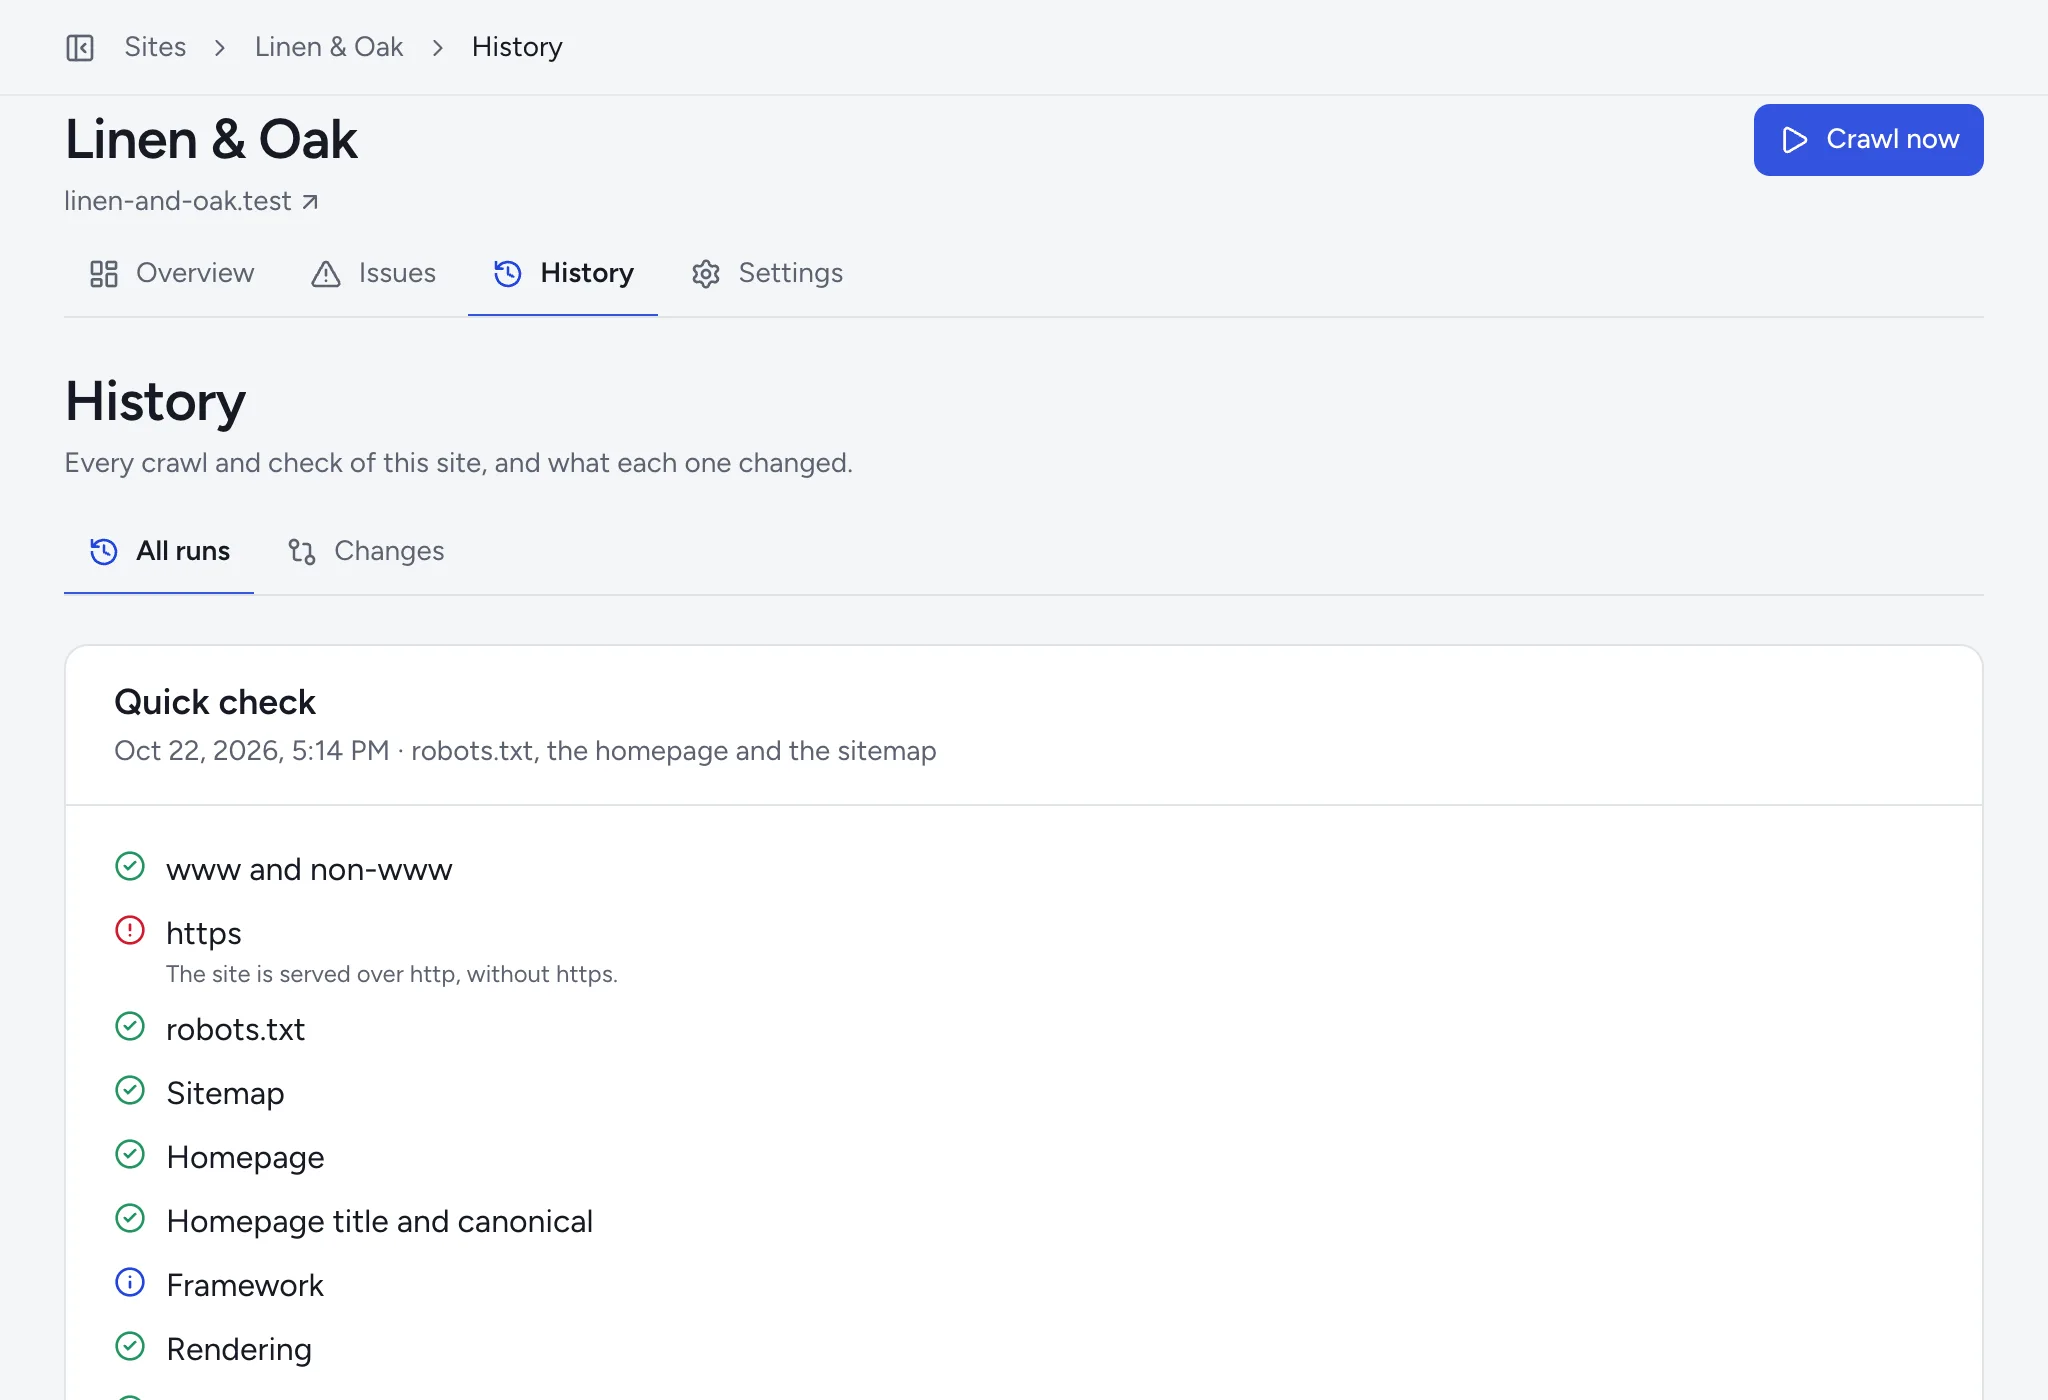
Task: Click external arrow icon beside site URL
Action: [310, 202]
